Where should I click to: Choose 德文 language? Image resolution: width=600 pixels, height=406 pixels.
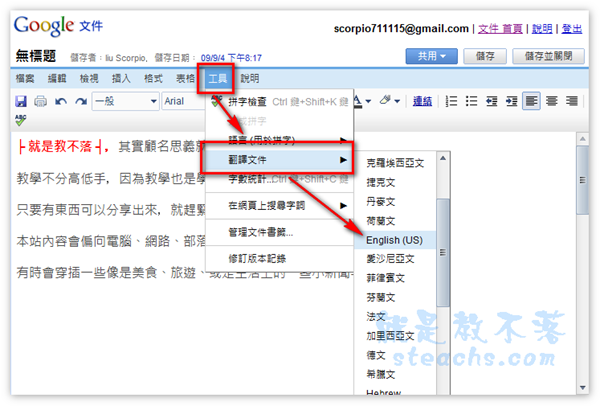coord(395,355)
